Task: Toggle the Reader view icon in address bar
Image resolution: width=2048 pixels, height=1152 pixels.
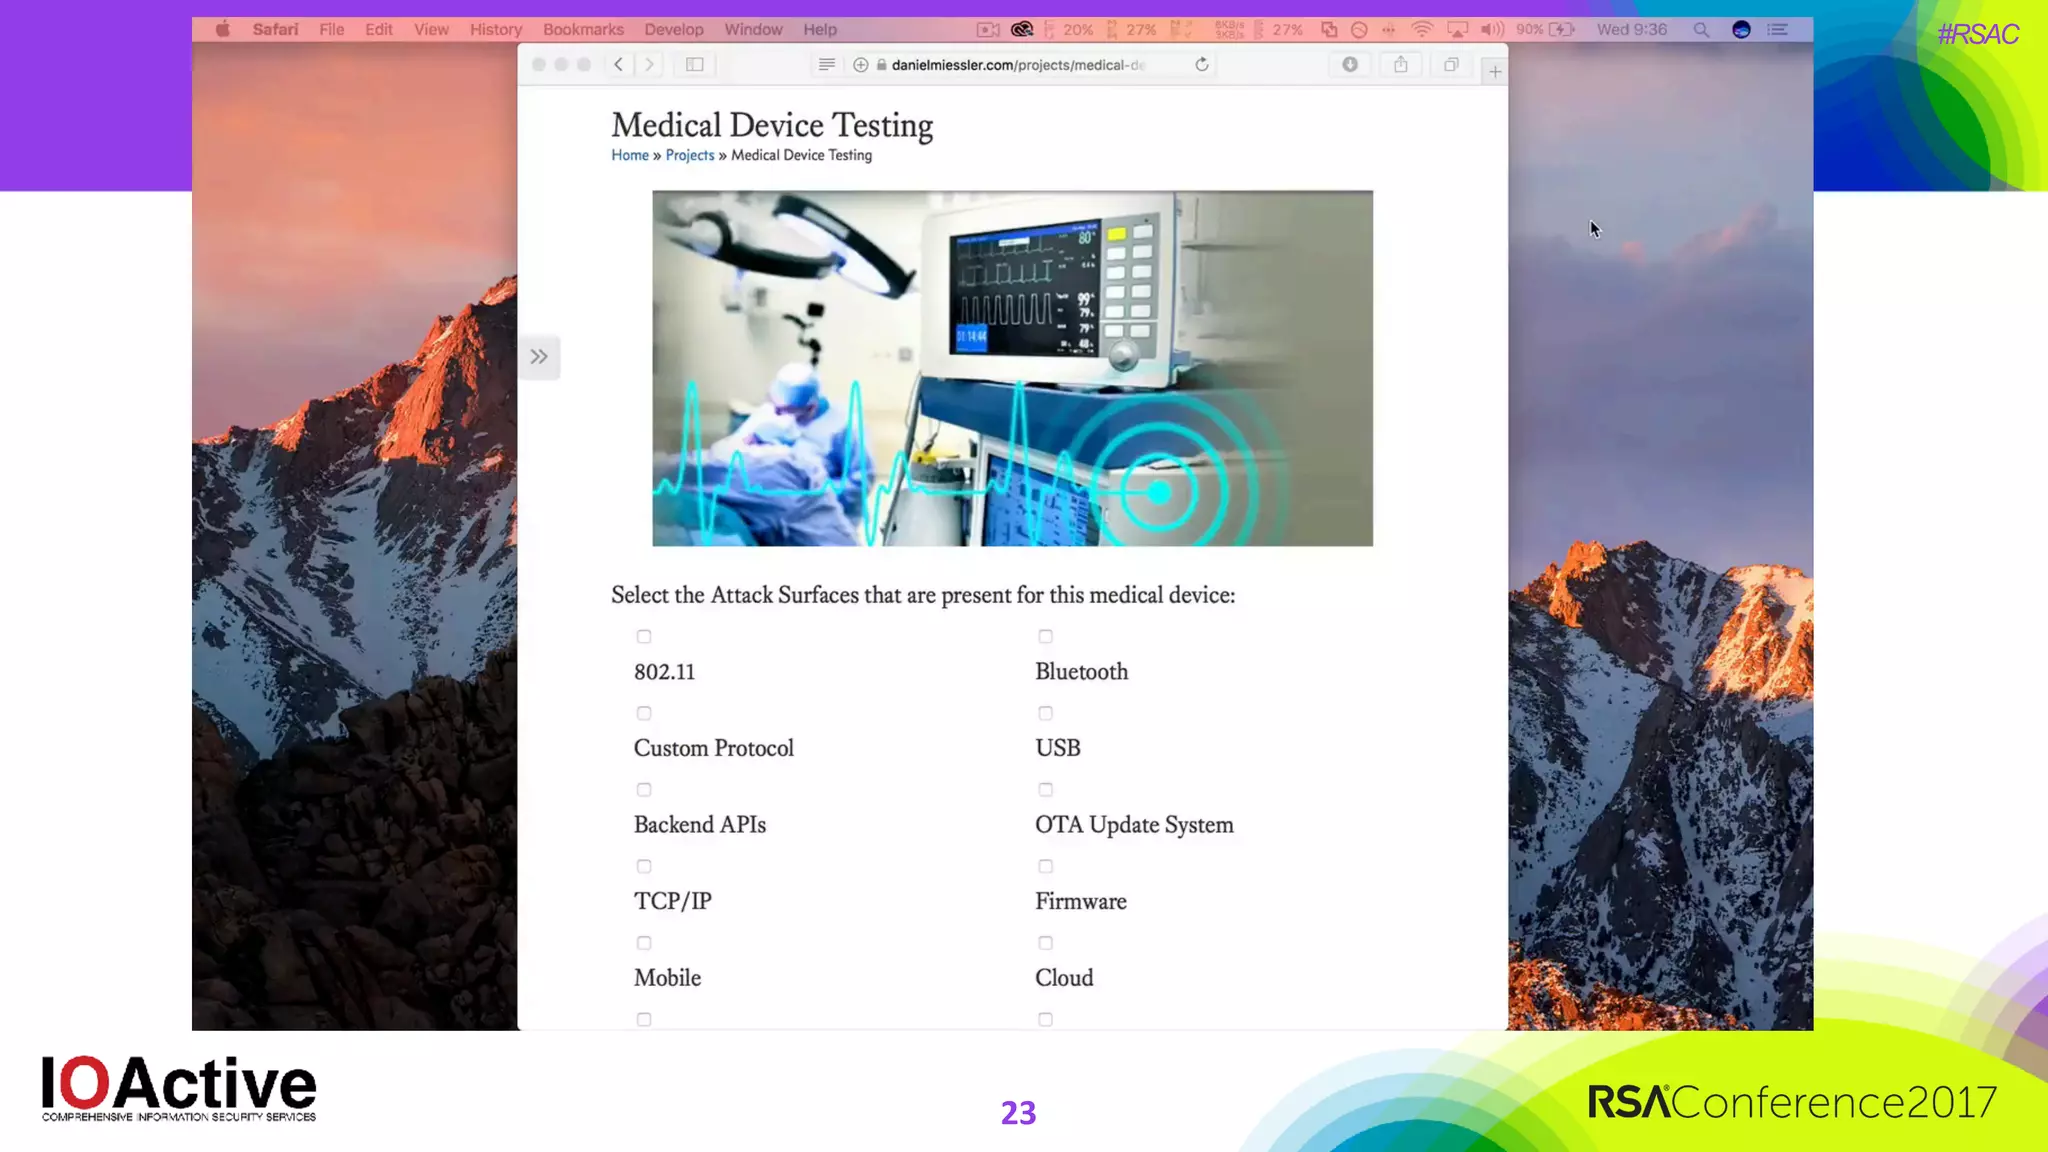Action: 826,65
